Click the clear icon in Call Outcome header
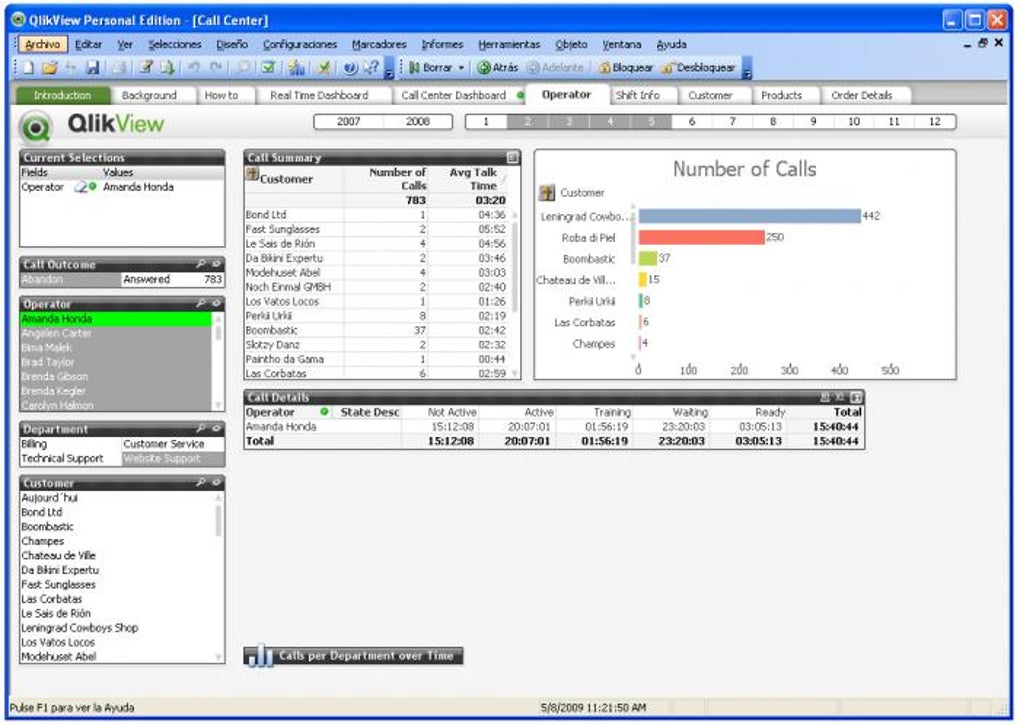The width and height of the screenshot is (1020, 724). coord(216,264)
